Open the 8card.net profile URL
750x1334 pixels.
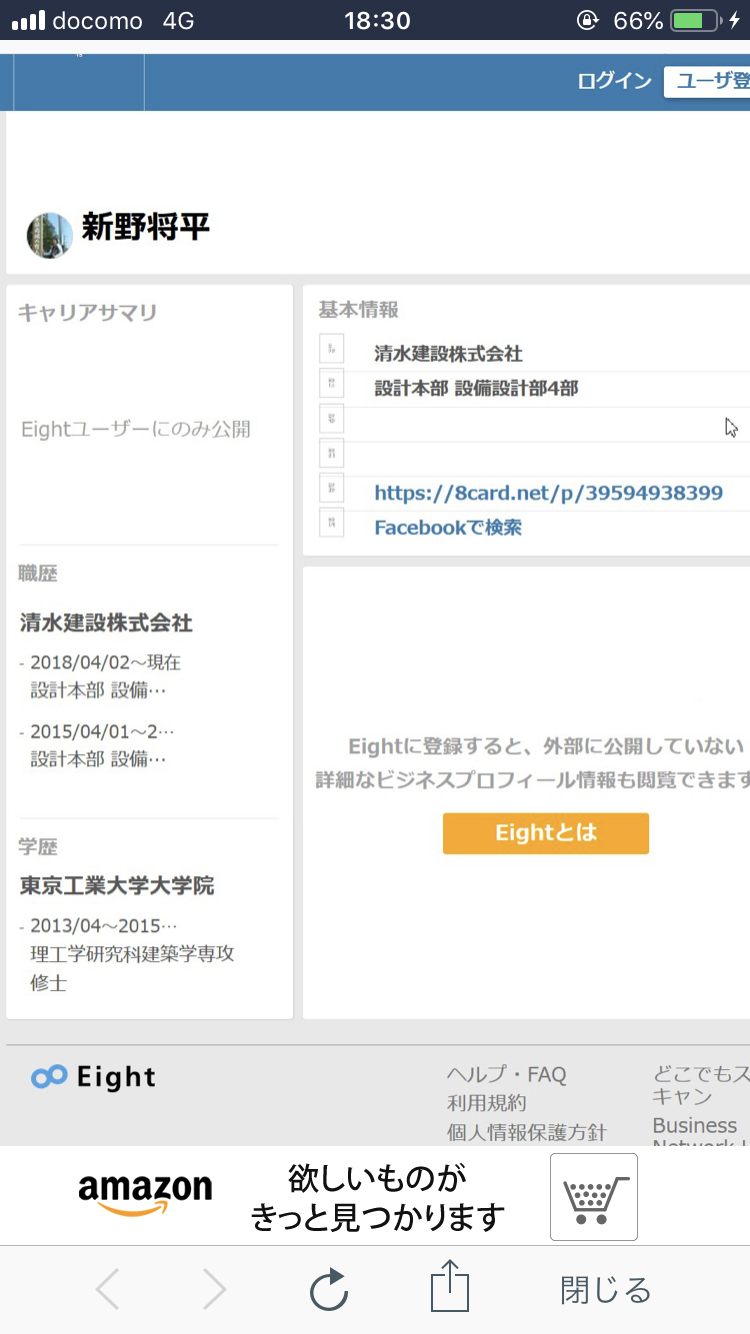pyautogui.click(x=548, y=493)
